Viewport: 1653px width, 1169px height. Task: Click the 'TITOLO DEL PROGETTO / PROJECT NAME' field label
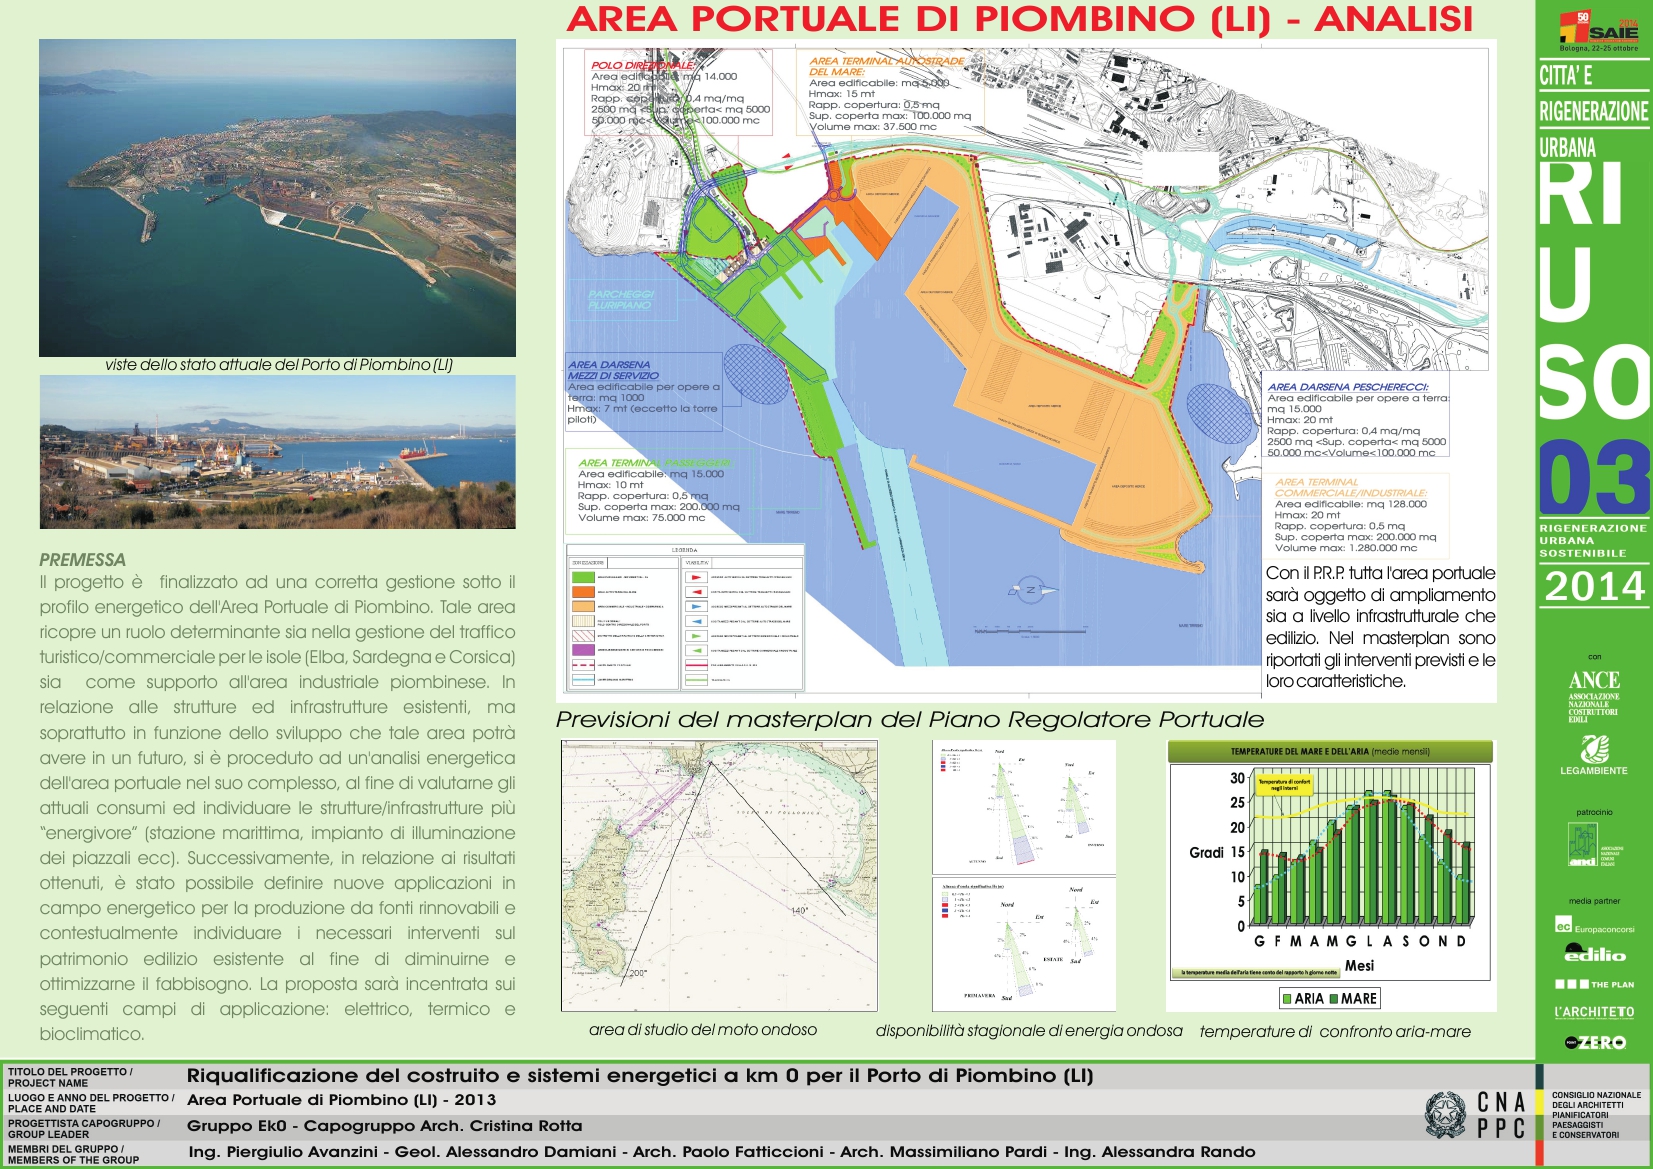[x=70, y=1077]
